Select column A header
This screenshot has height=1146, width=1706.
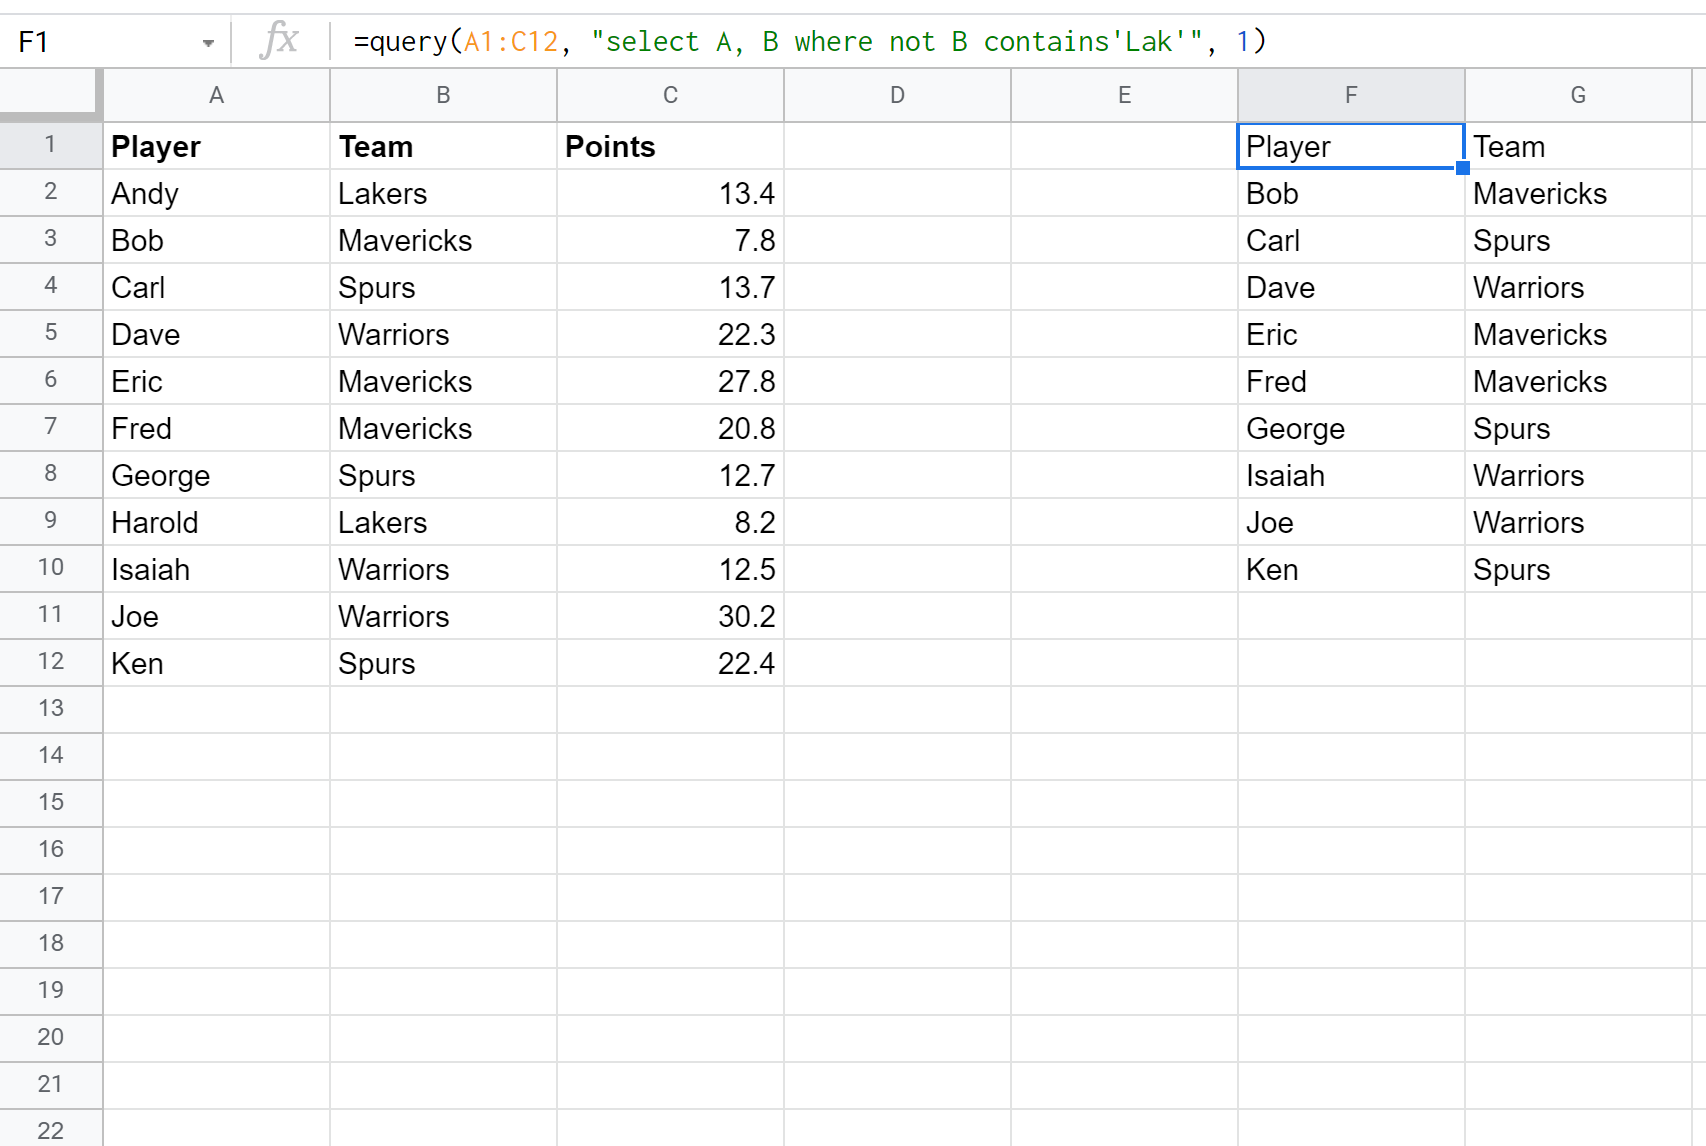click(x=216, y=95)
